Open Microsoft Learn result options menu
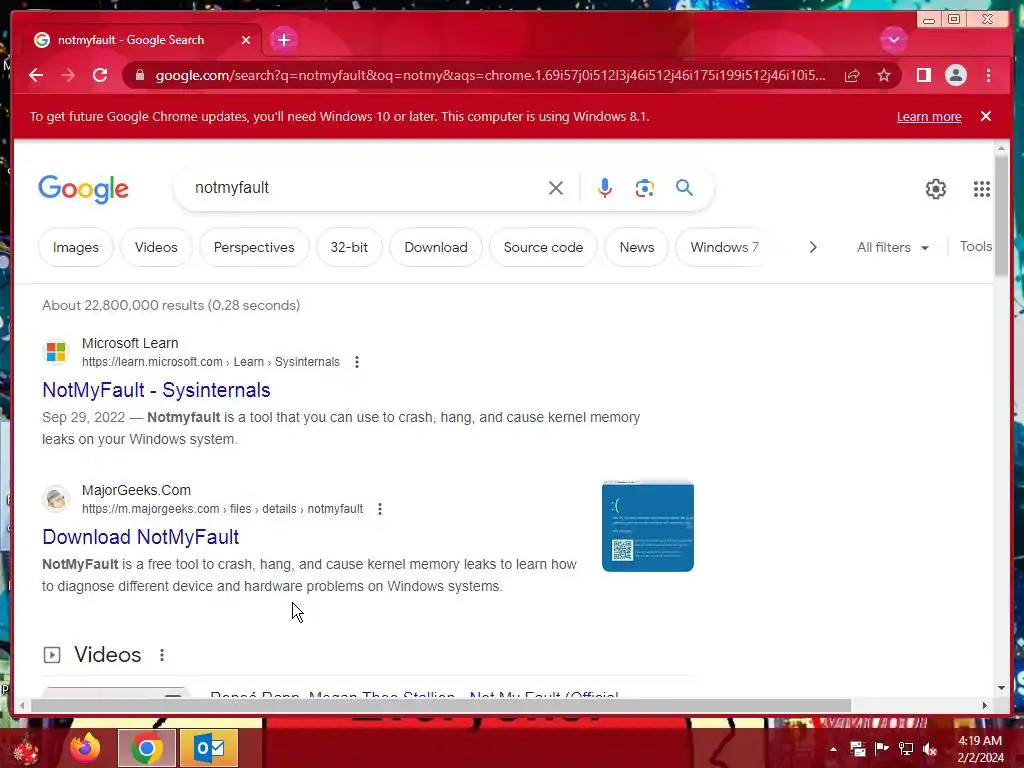The height and width of the screenshot is (768, 1024). (x=357, y=362)
